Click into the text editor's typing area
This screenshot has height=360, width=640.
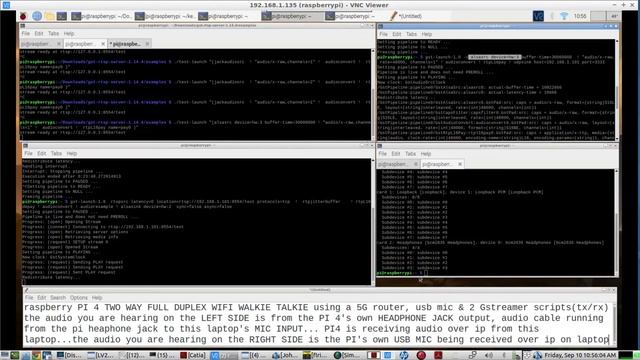click(x=318, y=324)
